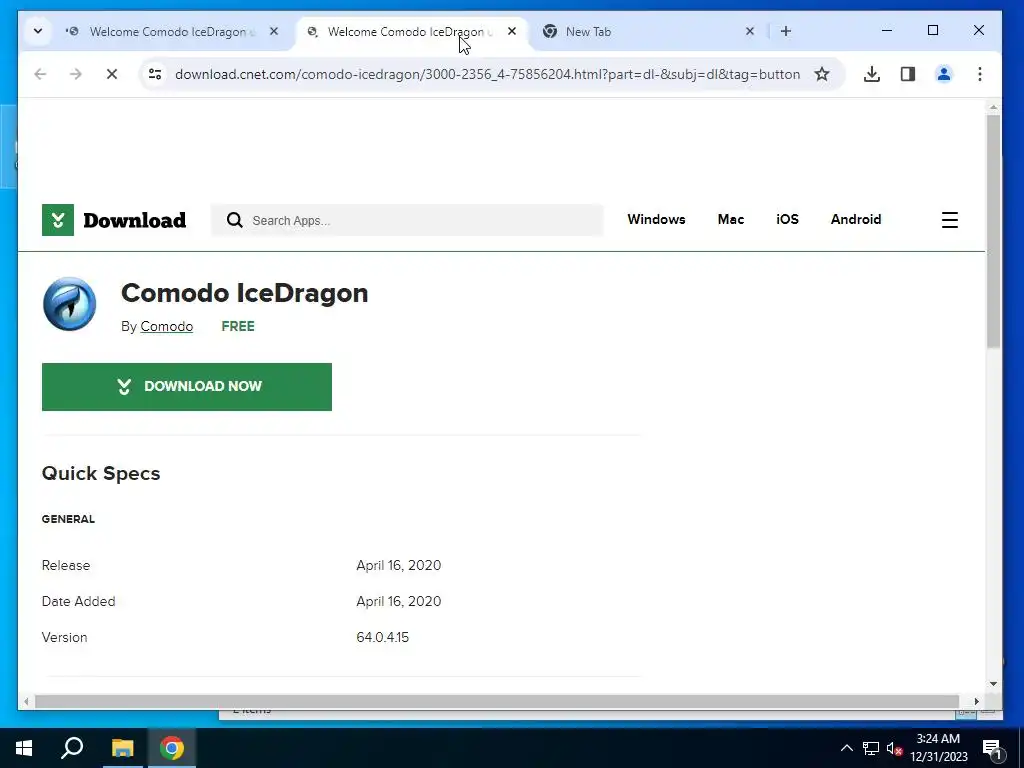
Task: Stop loading the page with X button
Action: pos(112,74)
